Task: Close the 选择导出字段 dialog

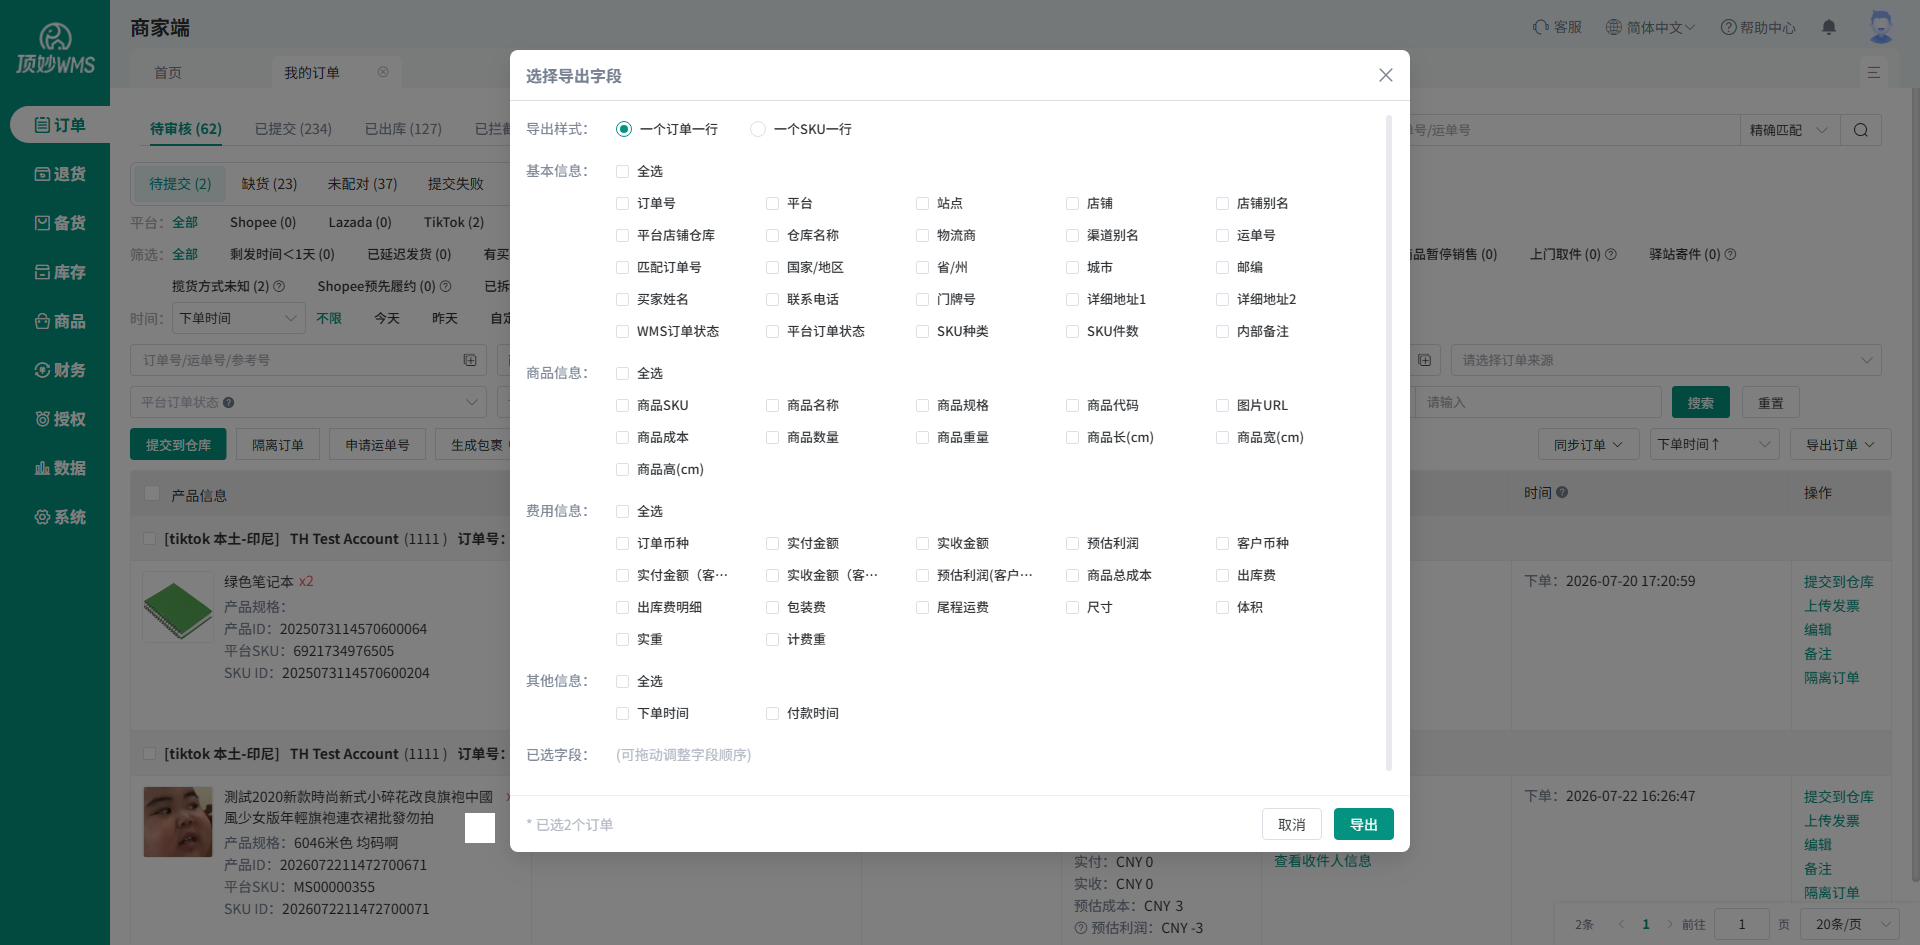Action: click(x=1386, y=75)
